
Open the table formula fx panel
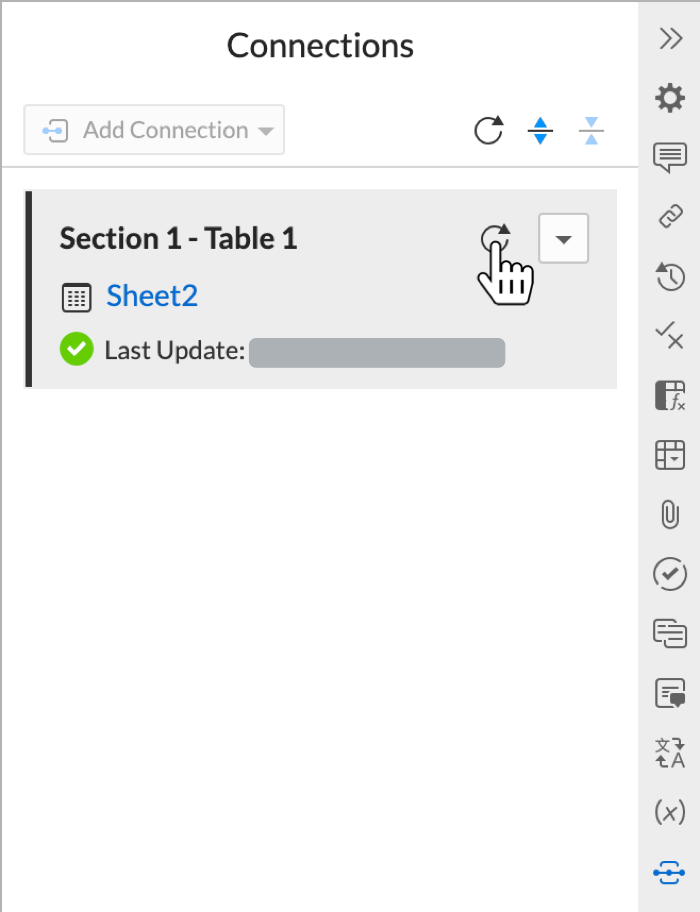670,396
